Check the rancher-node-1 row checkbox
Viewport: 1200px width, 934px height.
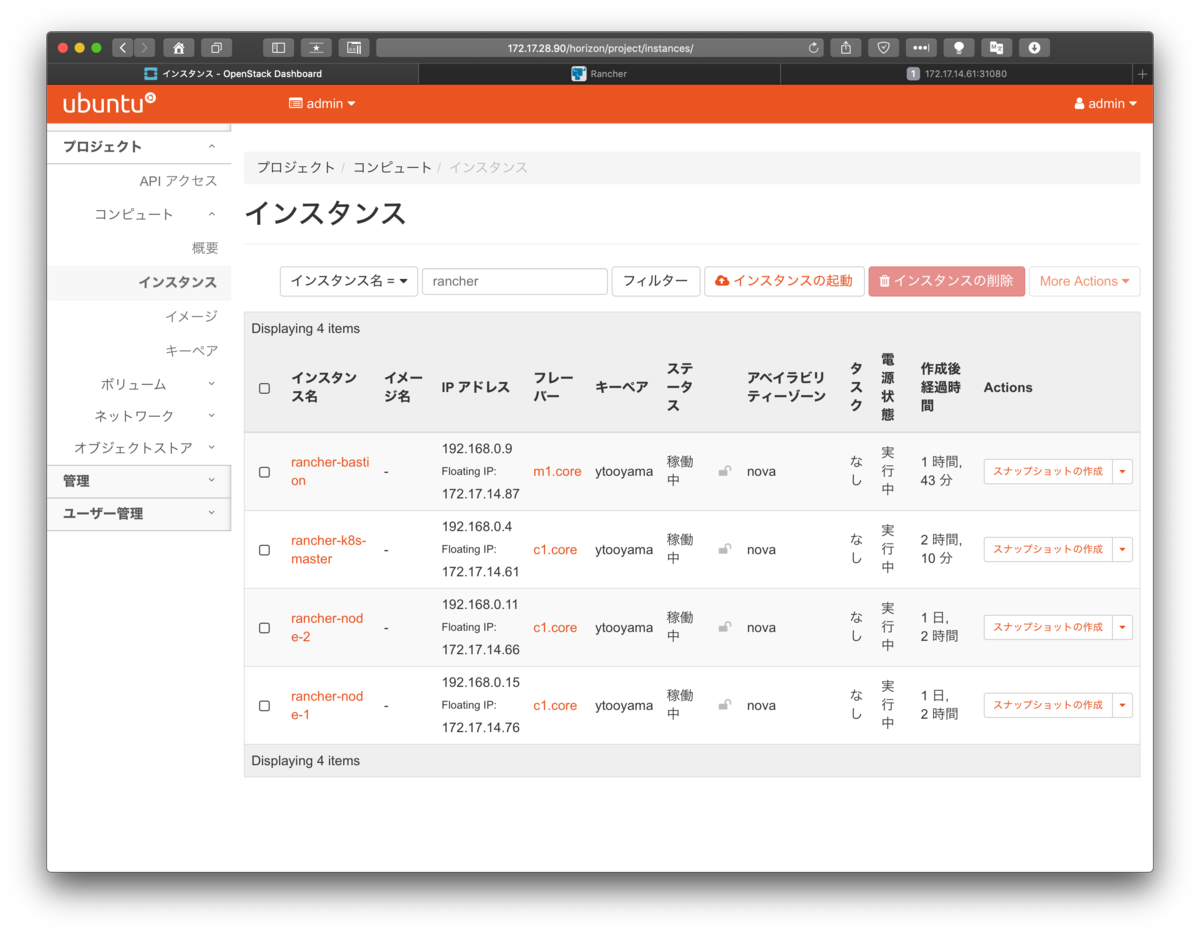pos(264,706)
